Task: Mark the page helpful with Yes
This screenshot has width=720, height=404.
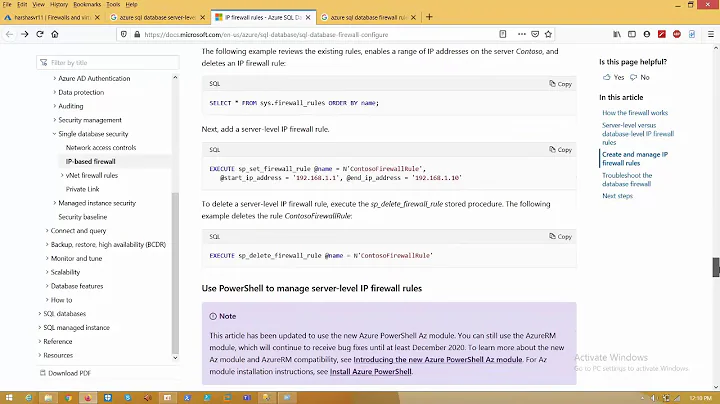Action: point(613,78)
